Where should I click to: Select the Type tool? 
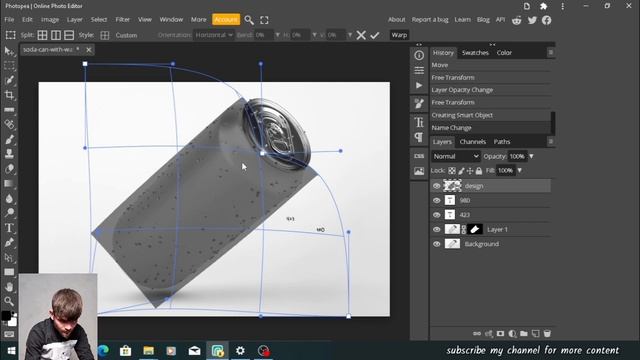click(9, 228)
